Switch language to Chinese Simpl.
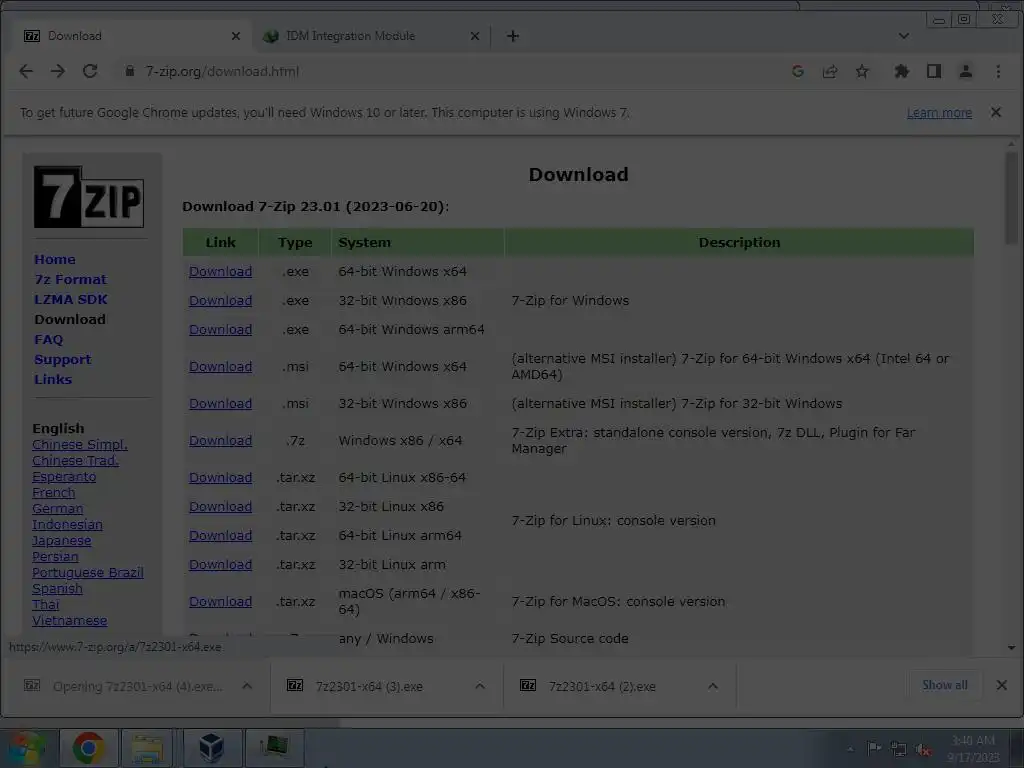The height and width of the screenshot is (768, 1024). pos(80,445)
